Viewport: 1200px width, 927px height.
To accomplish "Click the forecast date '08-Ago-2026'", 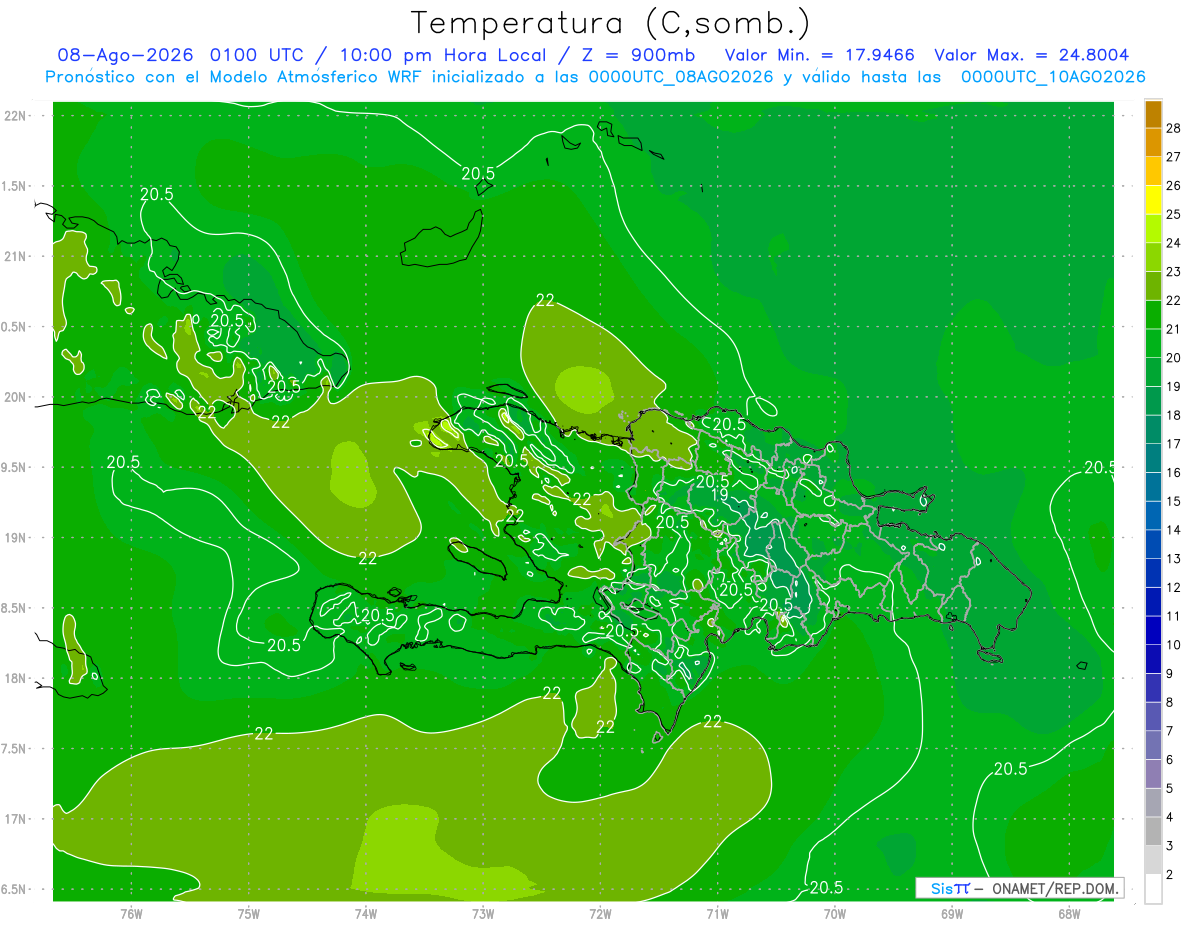I will point(126,55).
